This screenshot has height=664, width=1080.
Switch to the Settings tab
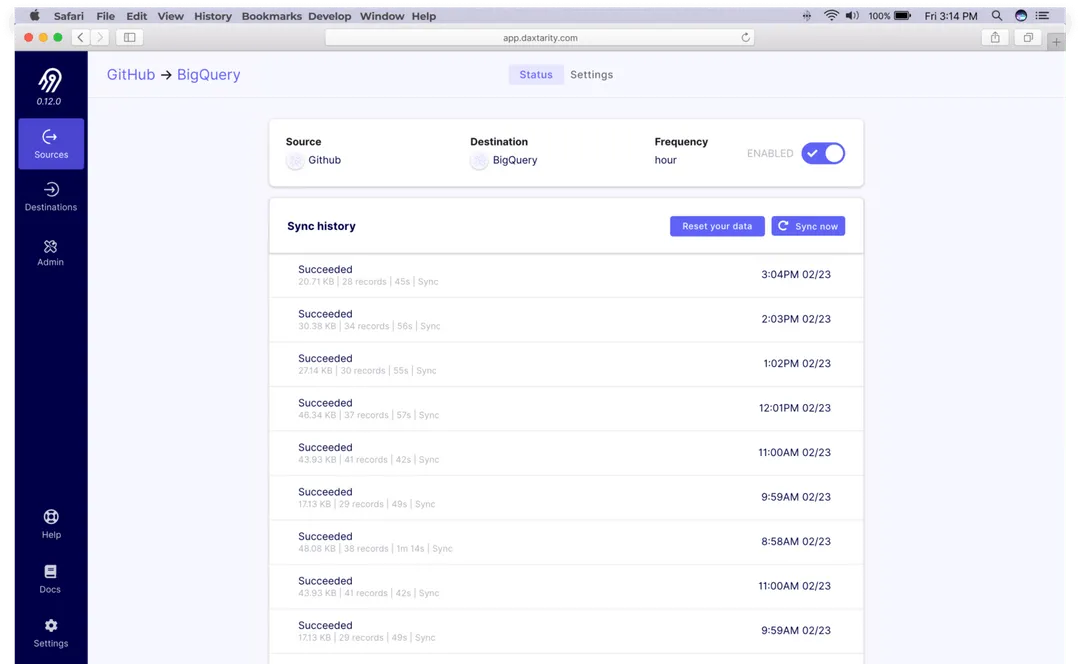pos(592,74)
